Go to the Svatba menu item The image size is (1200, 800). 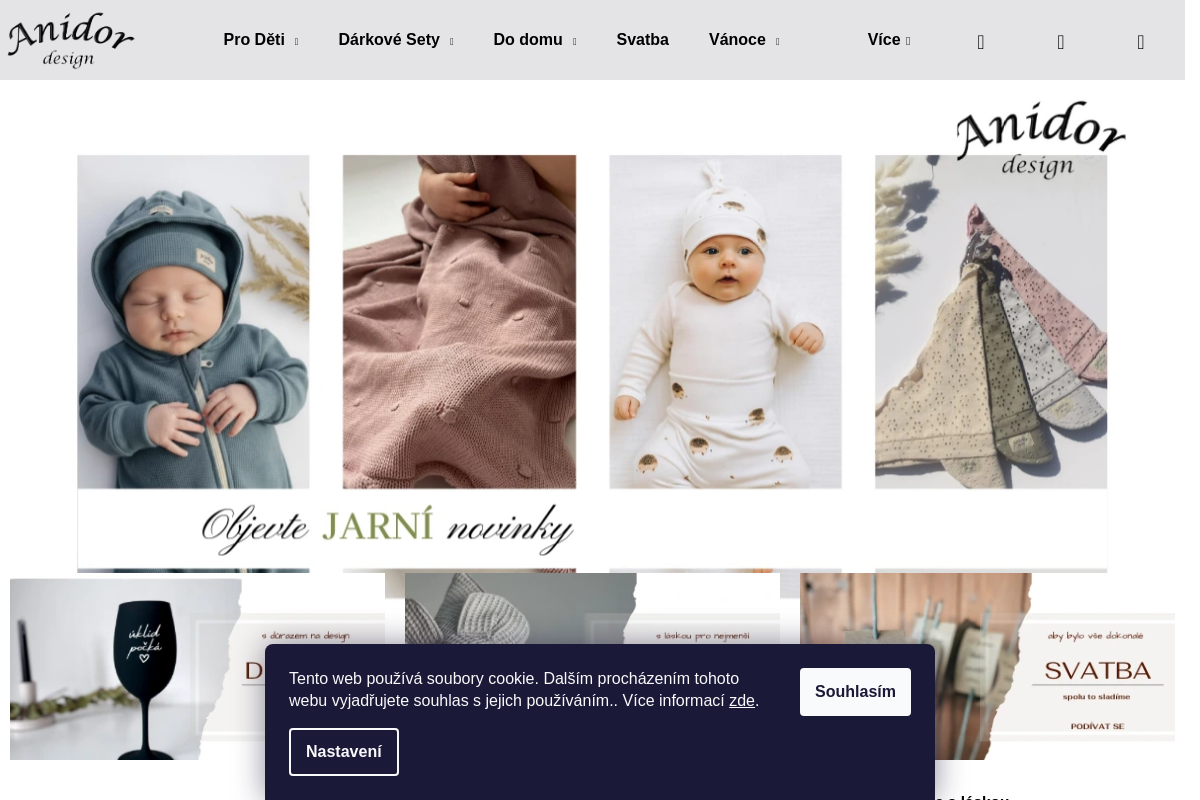(x=642, y=40)
